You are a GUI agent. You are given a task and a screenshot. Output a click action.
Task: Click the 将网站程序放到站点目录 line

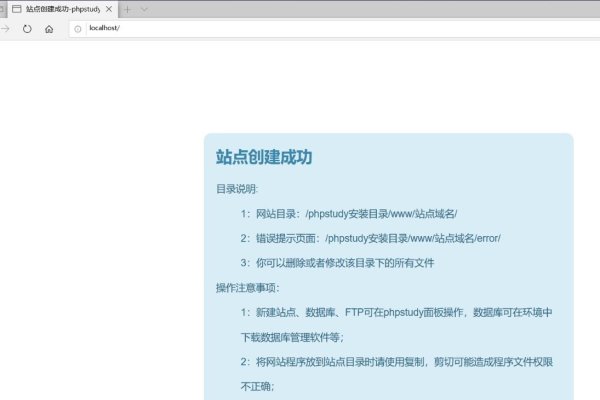397,362
